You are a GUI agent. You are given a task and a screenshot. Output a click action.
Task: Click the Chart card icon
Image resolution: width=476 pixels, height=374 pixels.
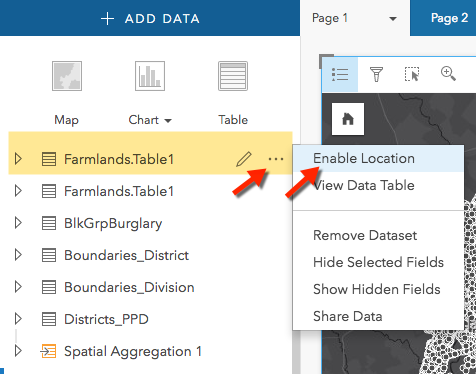[x=150, y=76]
